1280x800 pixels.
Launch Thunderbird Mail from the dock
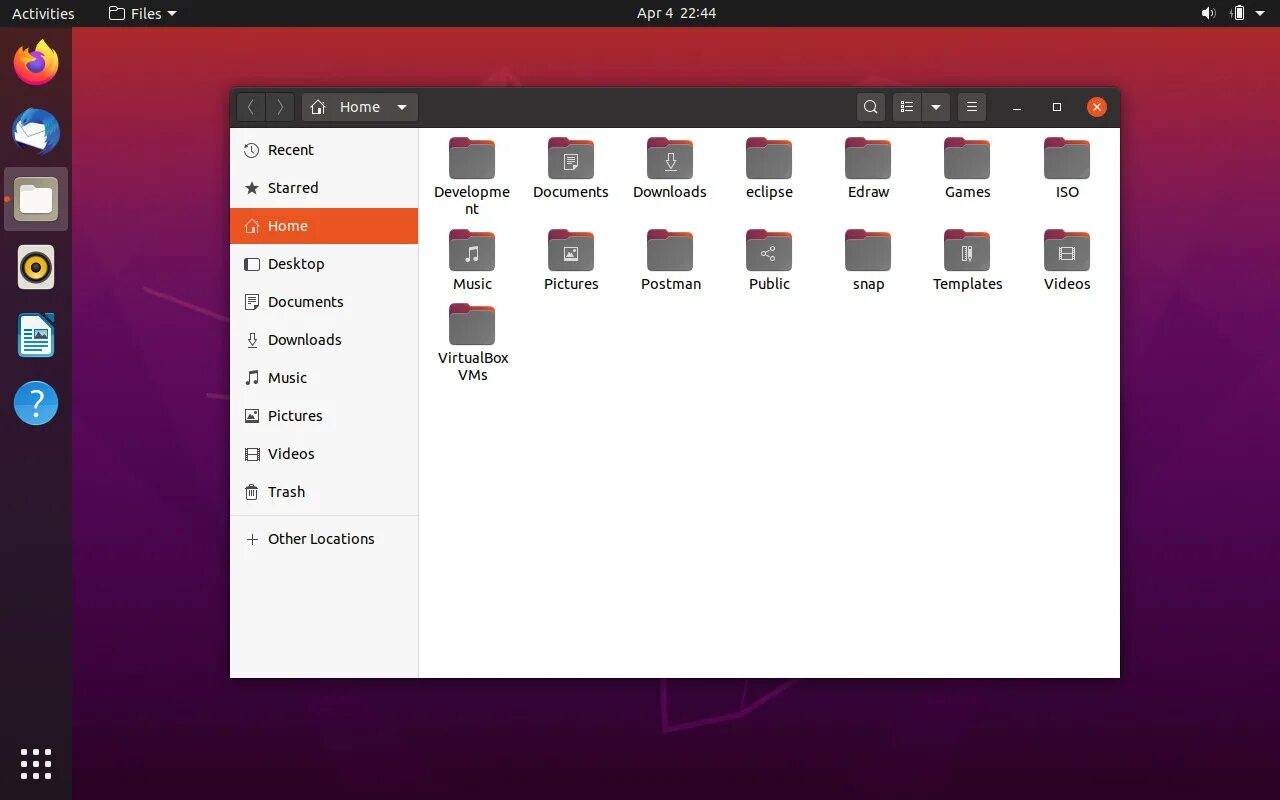coord(36,131)
